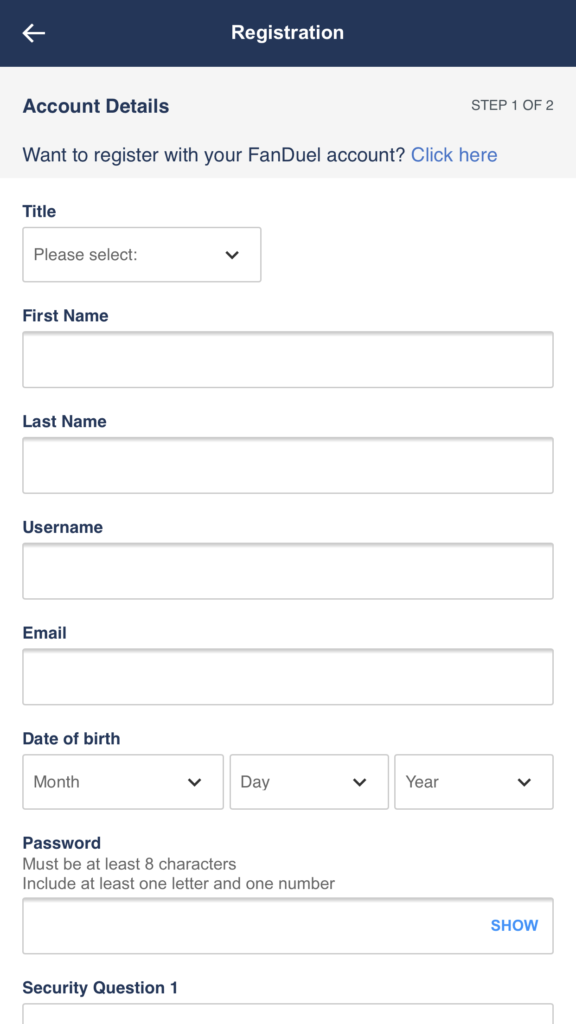The width and height of the screenshot is (576, 1024).
Task: Open the Title 'Please select:' dropdown
Action: (x=120, y=255)
